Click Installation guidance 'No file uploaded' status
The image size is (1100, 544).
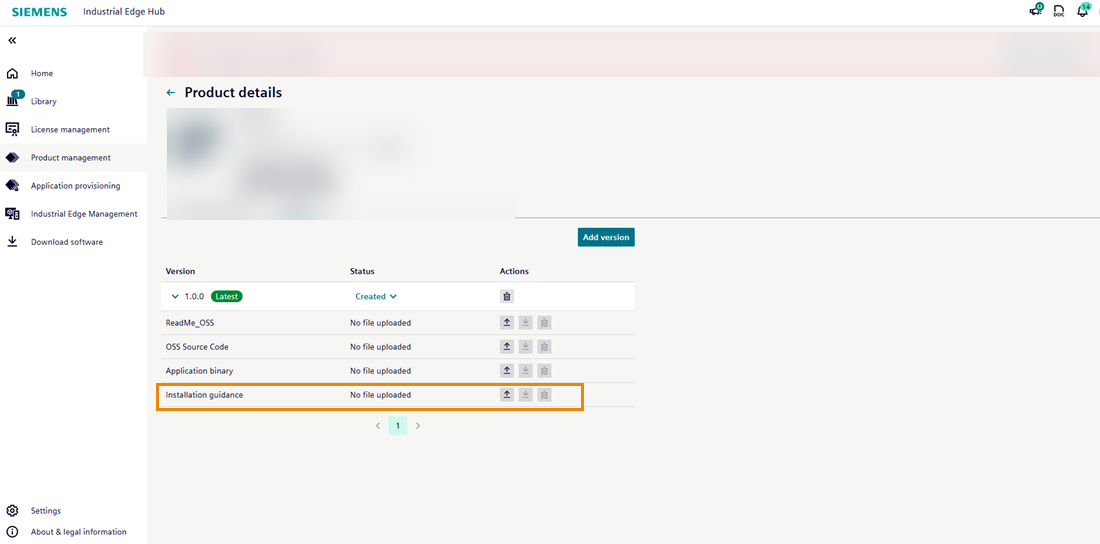click(x=380, y=394)
